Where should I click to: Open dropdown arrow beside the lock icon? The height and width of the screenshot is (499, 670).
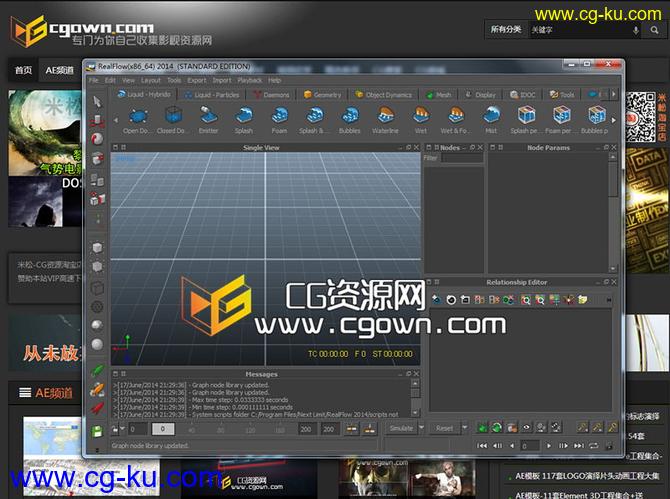pos(122,429)
